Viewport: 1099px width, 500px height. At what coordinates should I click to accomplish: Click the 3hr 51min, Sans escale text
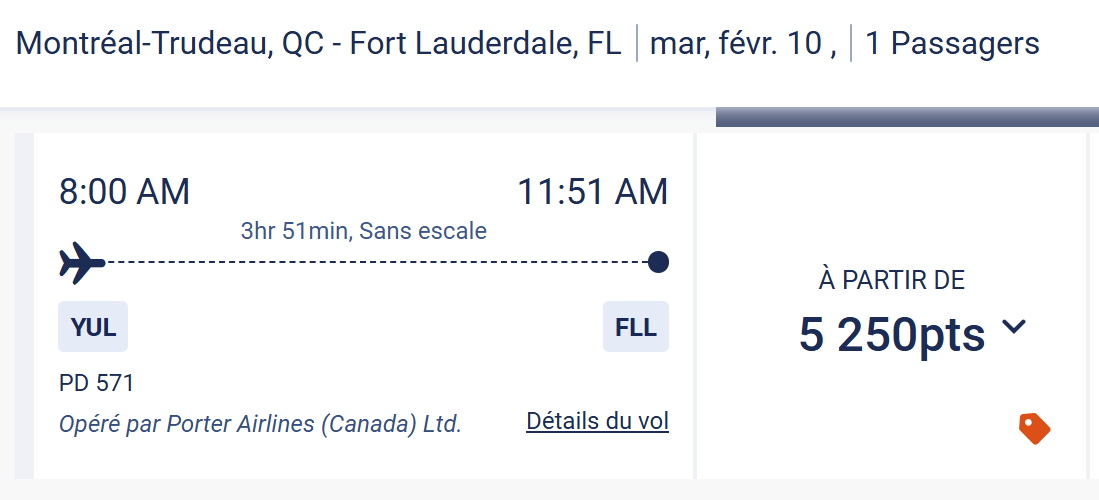click(364, 232)
